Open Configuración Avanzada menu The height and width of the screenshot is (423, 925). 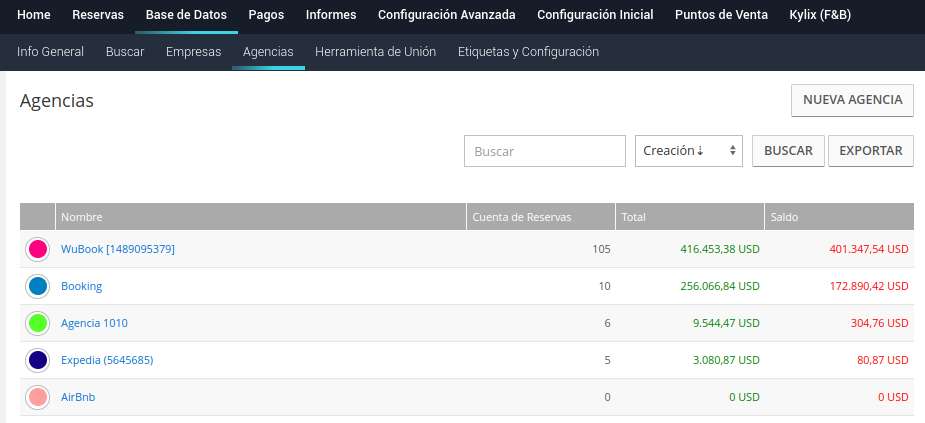point(447,15)
